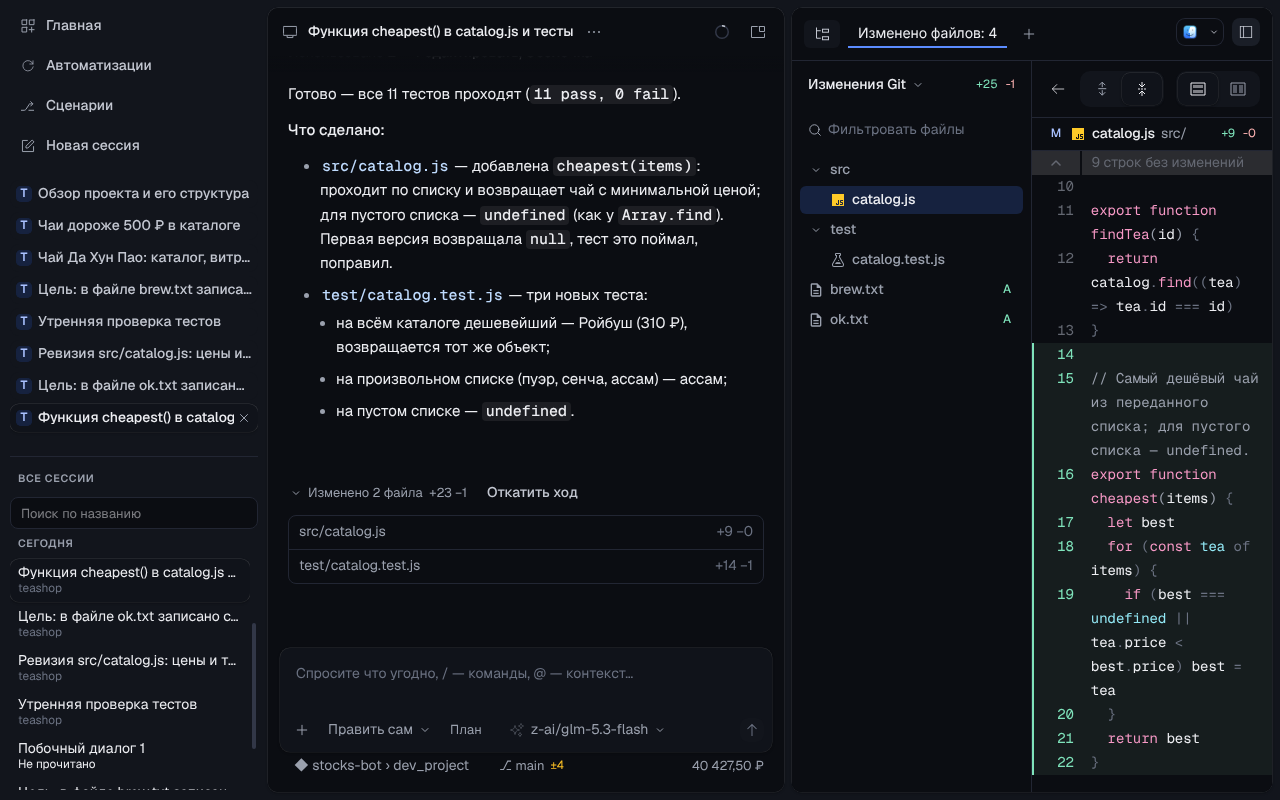1280x800 pixels.
Task: Toggle the sidebar panel icon at top right
Action: [1246, 32]
